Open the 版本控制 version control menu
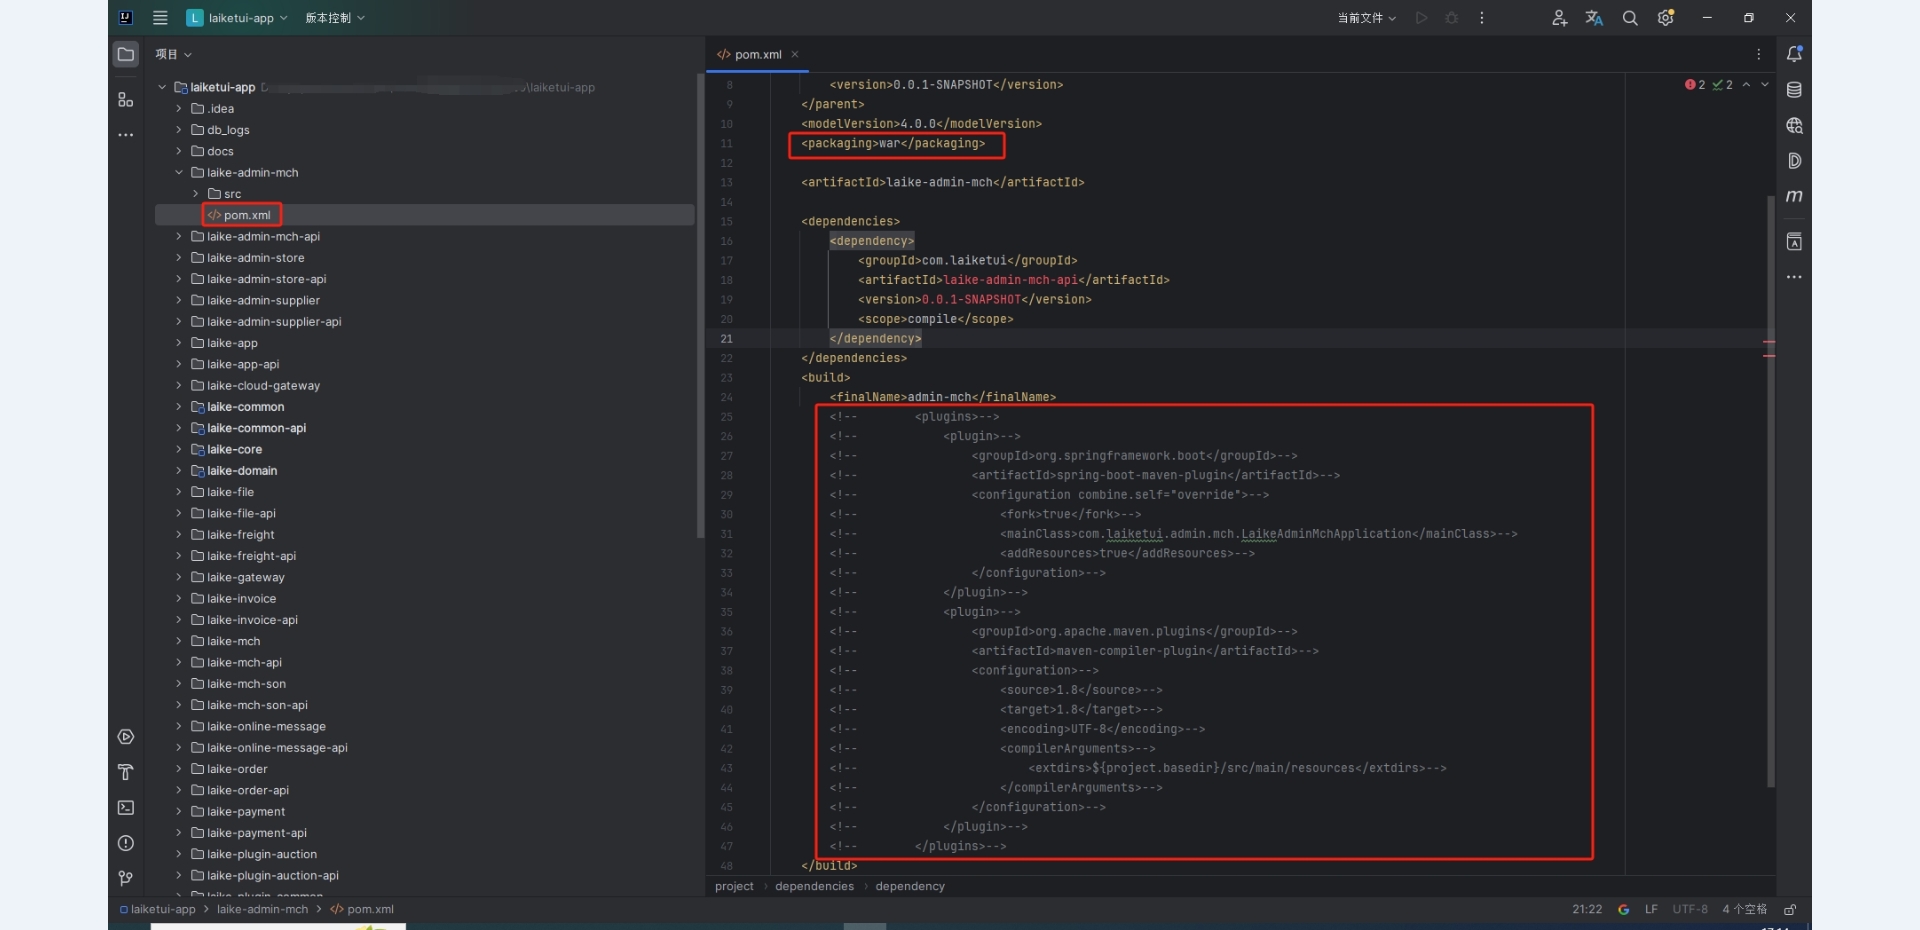Image resolution: width=1920 pixels, height=930 pixels. [334, 18]
